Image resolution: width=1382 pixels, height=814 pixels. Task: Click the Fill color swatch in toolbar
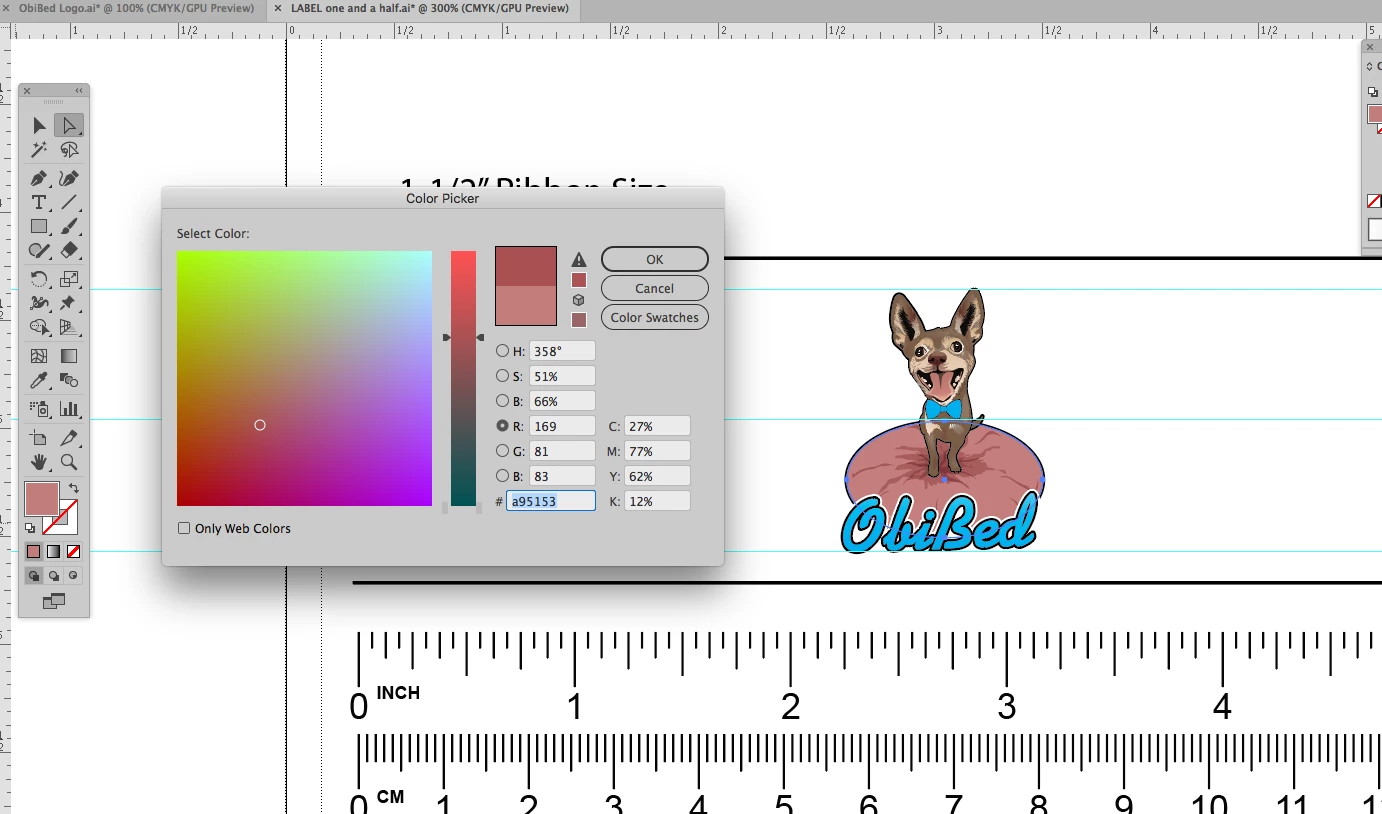click(42, 499)
